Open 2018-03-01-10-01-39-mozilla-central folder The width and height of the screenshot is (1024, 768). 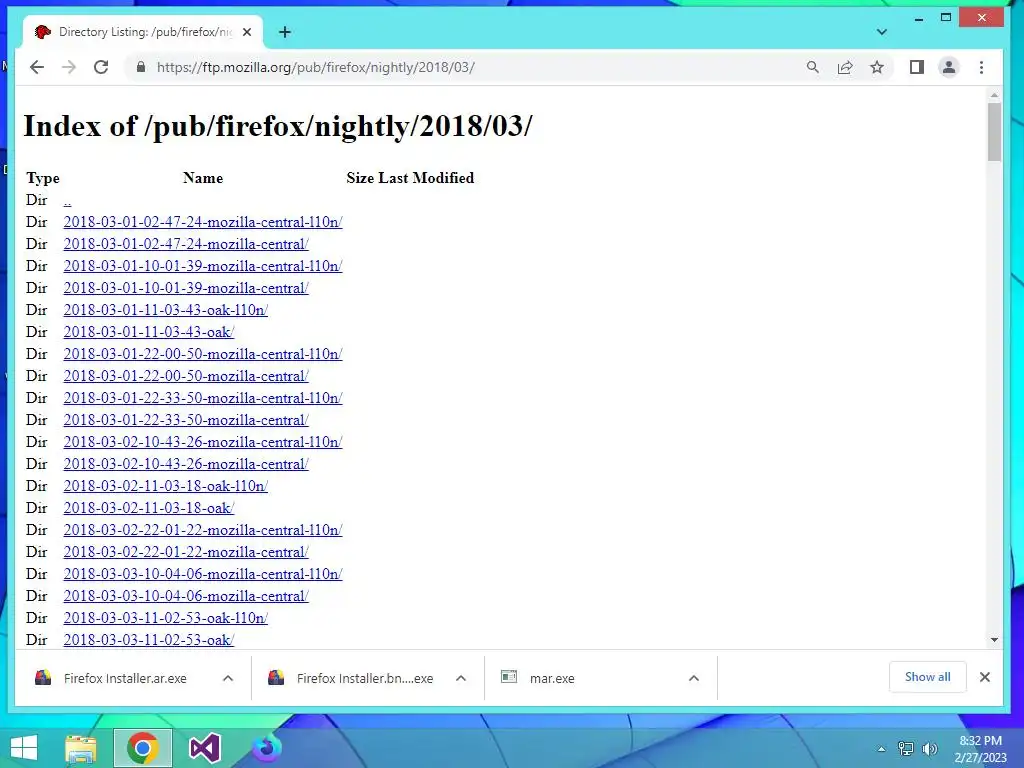coord(186,288)
